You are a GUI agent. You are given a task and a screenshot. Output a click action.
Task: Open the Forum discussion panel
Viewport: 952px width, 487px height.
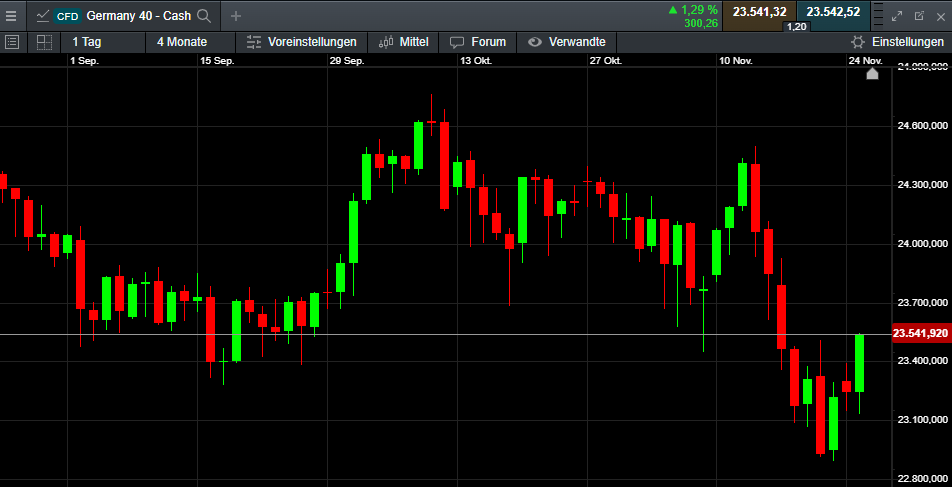[478, 42]
